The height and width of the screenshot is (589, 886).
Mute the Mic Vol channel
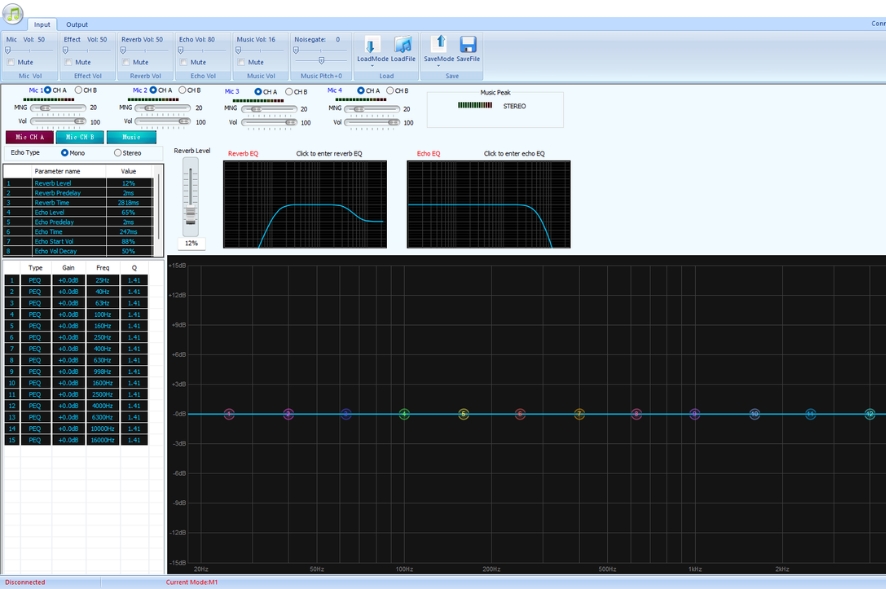click(x=12, y=62)
